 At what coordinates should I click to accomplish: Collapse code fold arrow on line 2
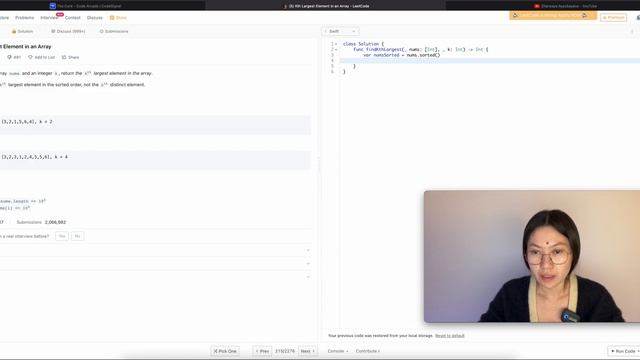pos(336,50)
